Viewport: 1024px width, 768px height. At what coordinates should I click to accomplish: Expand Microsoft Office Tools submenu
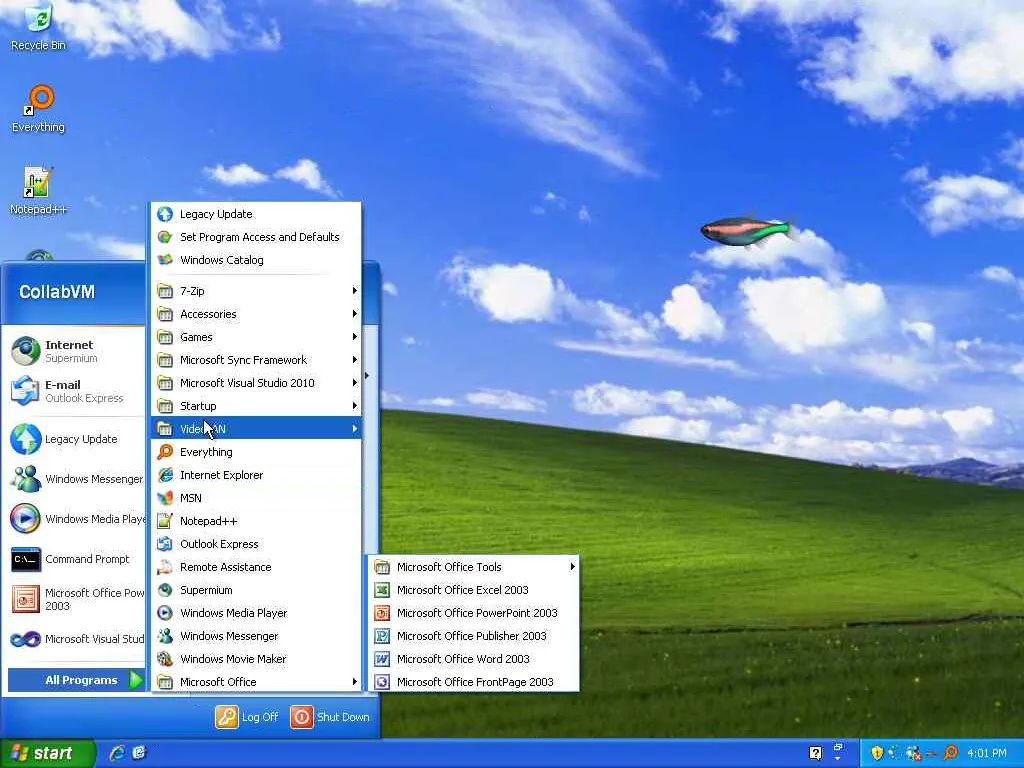point(473,567)
